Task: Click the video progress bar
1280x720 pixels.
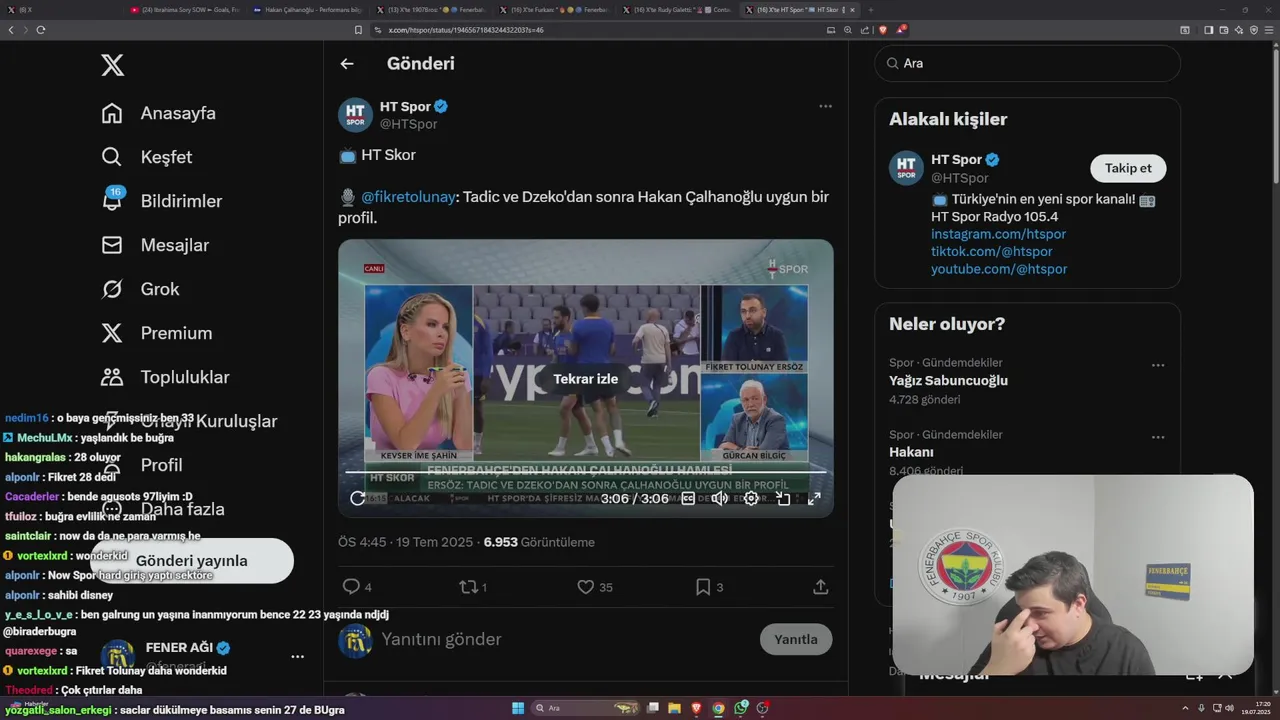Action: point(585,472)
